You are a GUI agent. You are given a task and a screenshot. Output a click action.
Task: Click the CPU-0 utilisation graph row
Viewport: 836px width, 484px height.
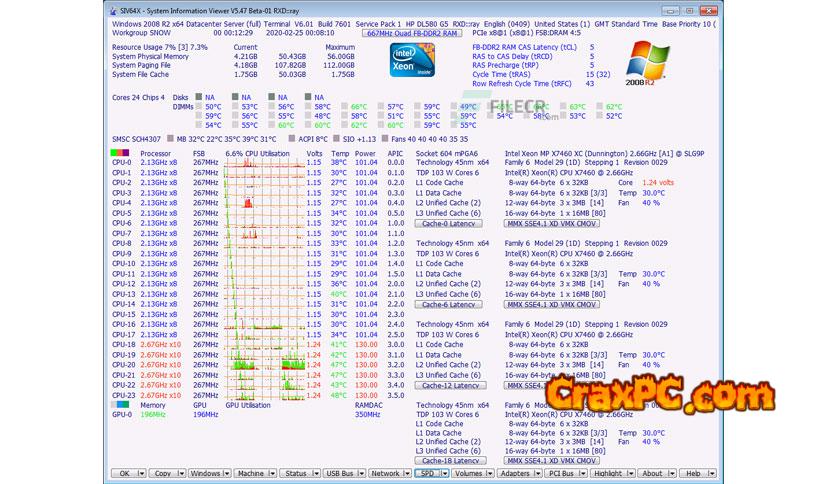coord(263,163)
